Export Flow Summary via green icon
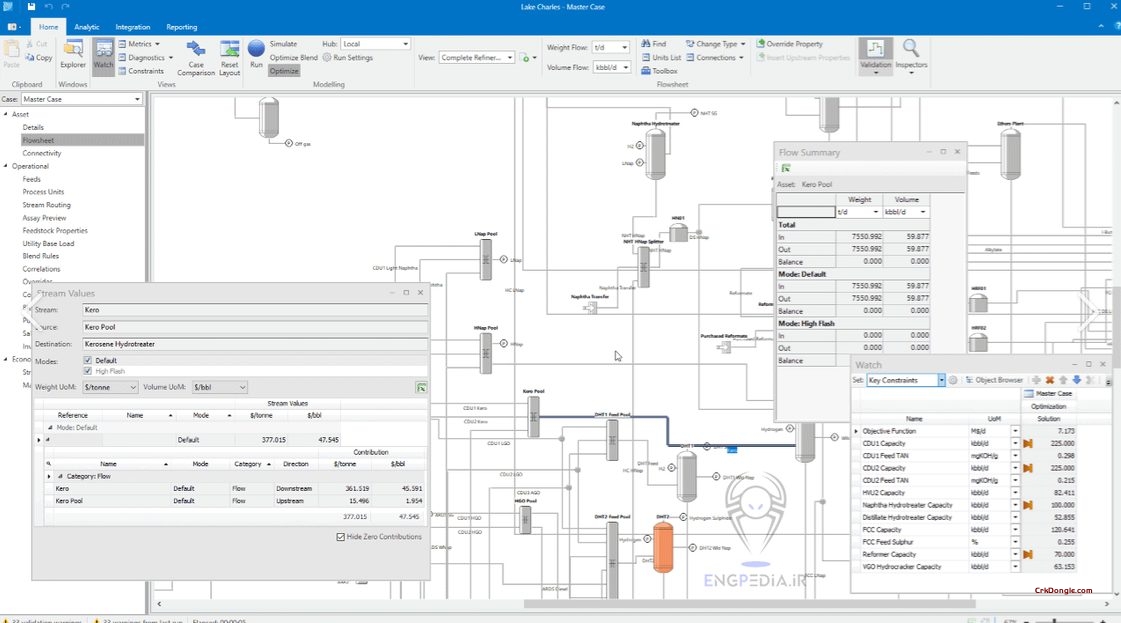The height and width of the screenshot is (623, 1121). click(786, 168)
